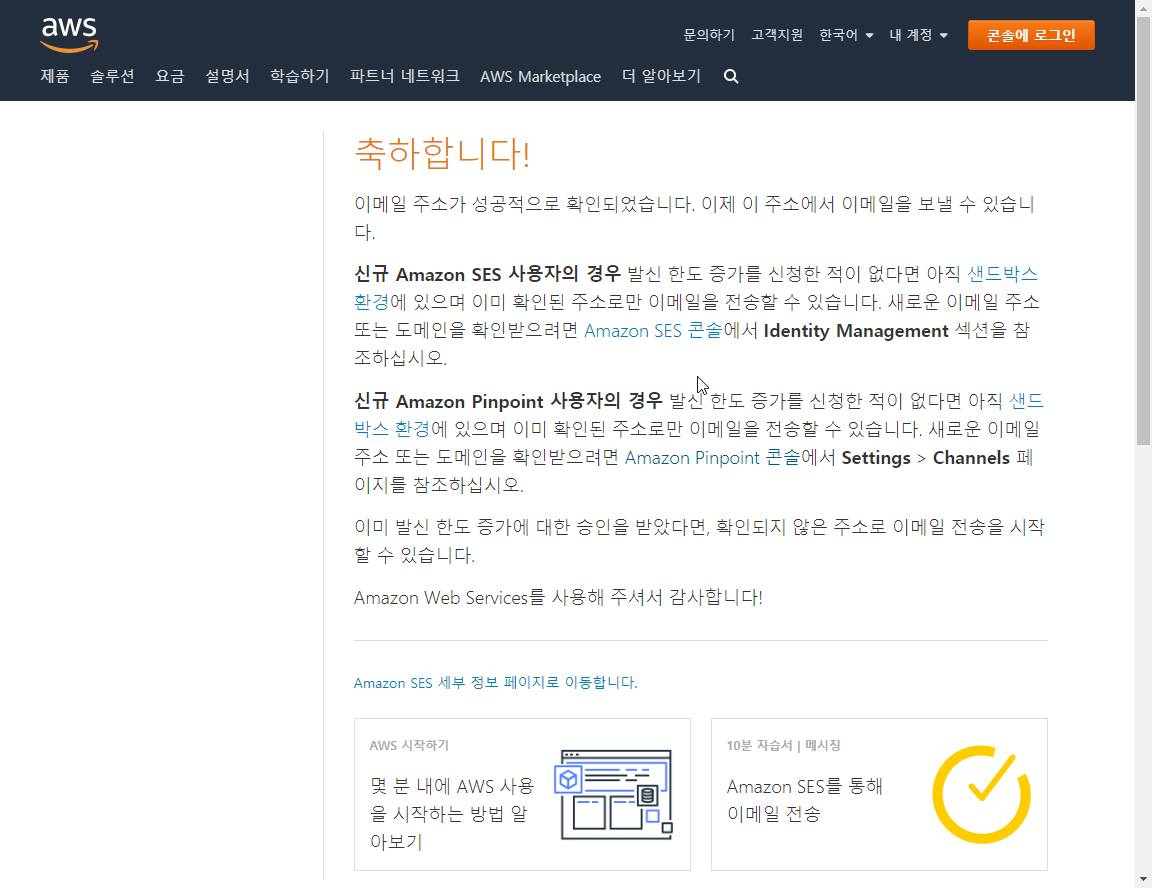Viewport: 1152px width, 888px height.
Task: Click the 콘솔에 로그인 button
Action: point(1031,35)
